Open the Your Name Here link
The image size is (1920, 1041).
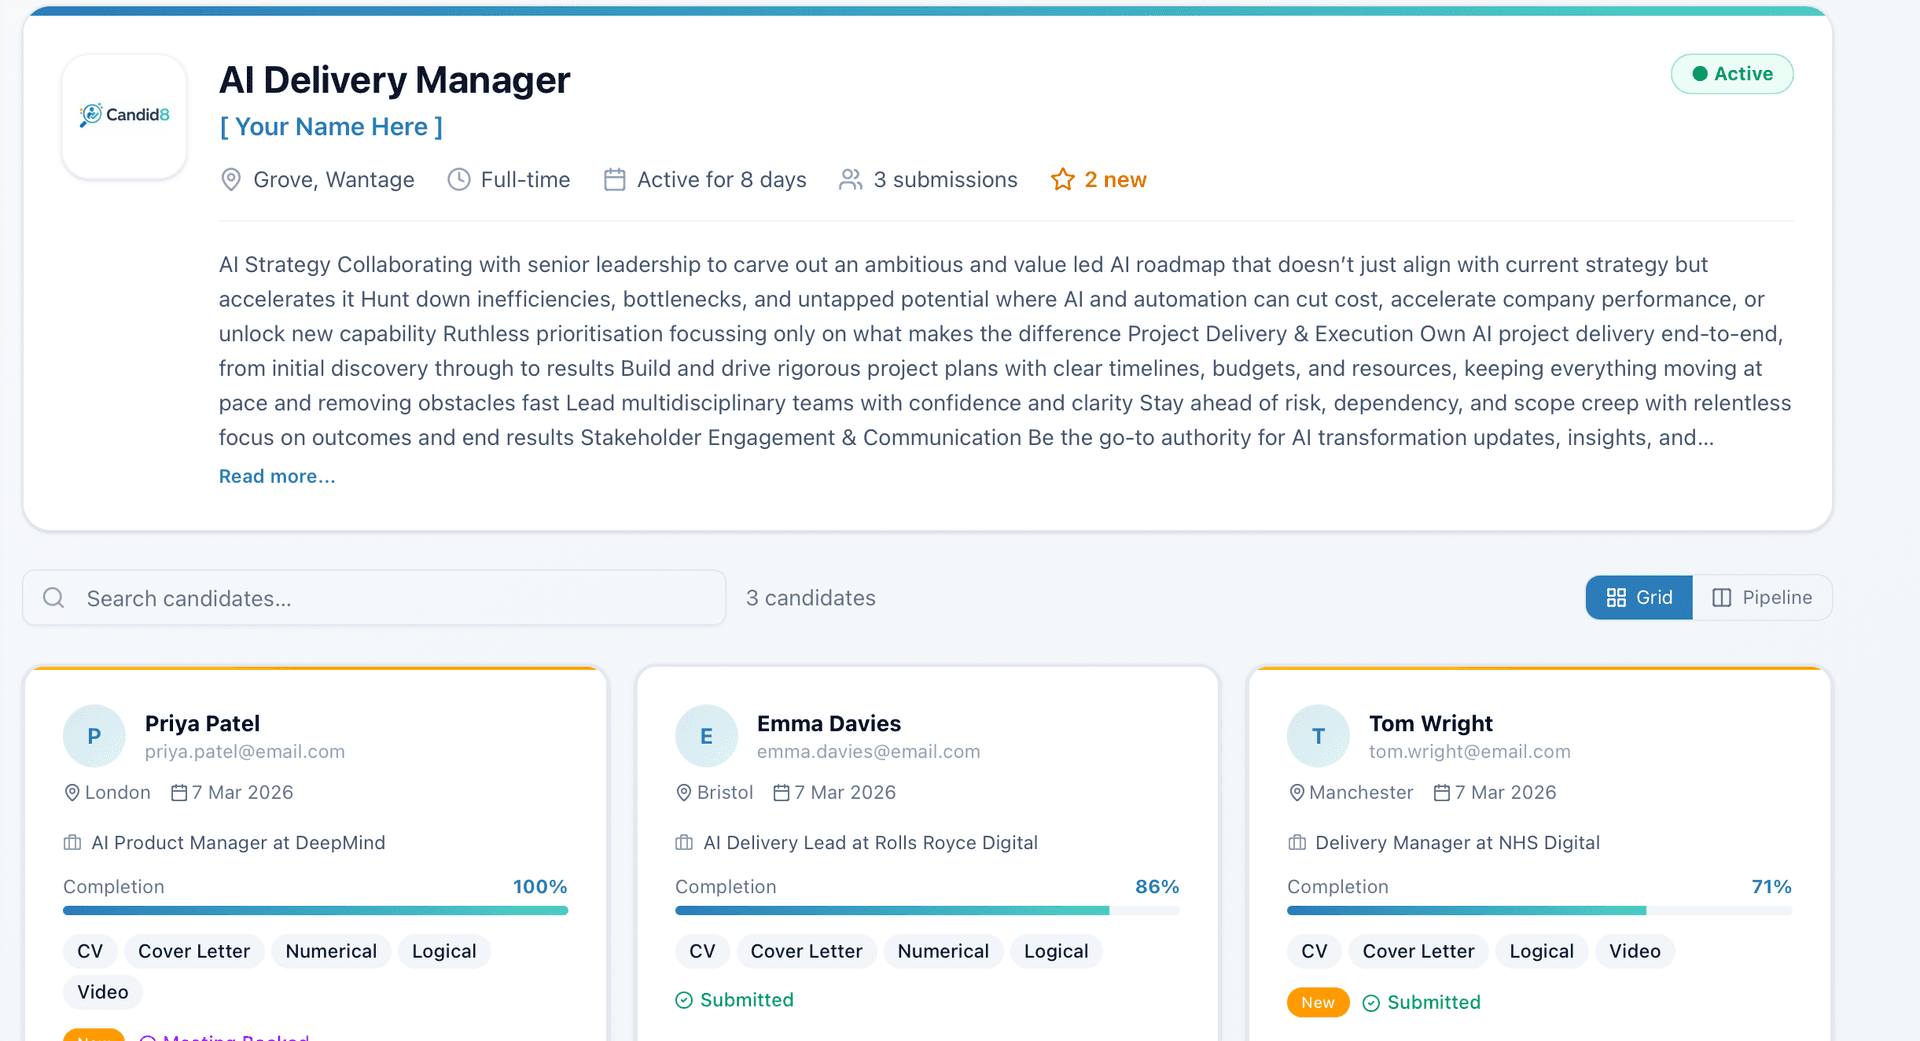tap(331, 127)
